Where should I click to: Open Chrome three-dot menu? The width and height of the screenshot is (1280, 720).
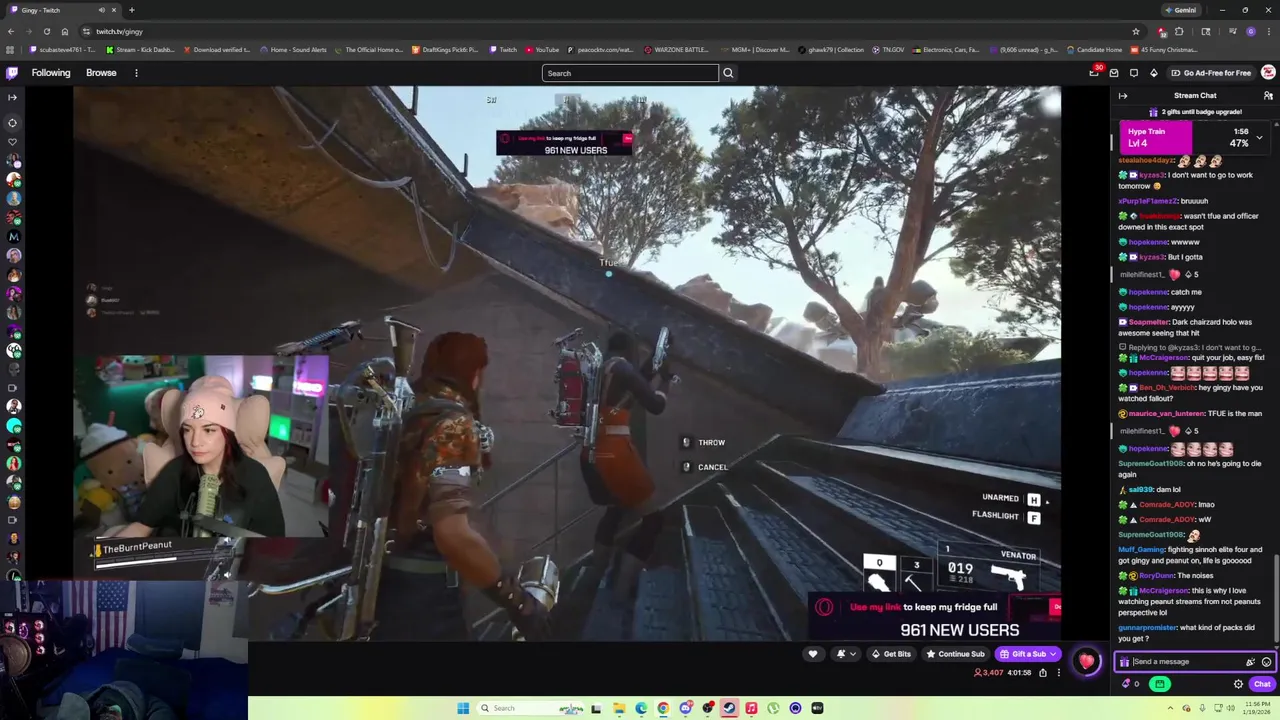[x=1269, y=31]
